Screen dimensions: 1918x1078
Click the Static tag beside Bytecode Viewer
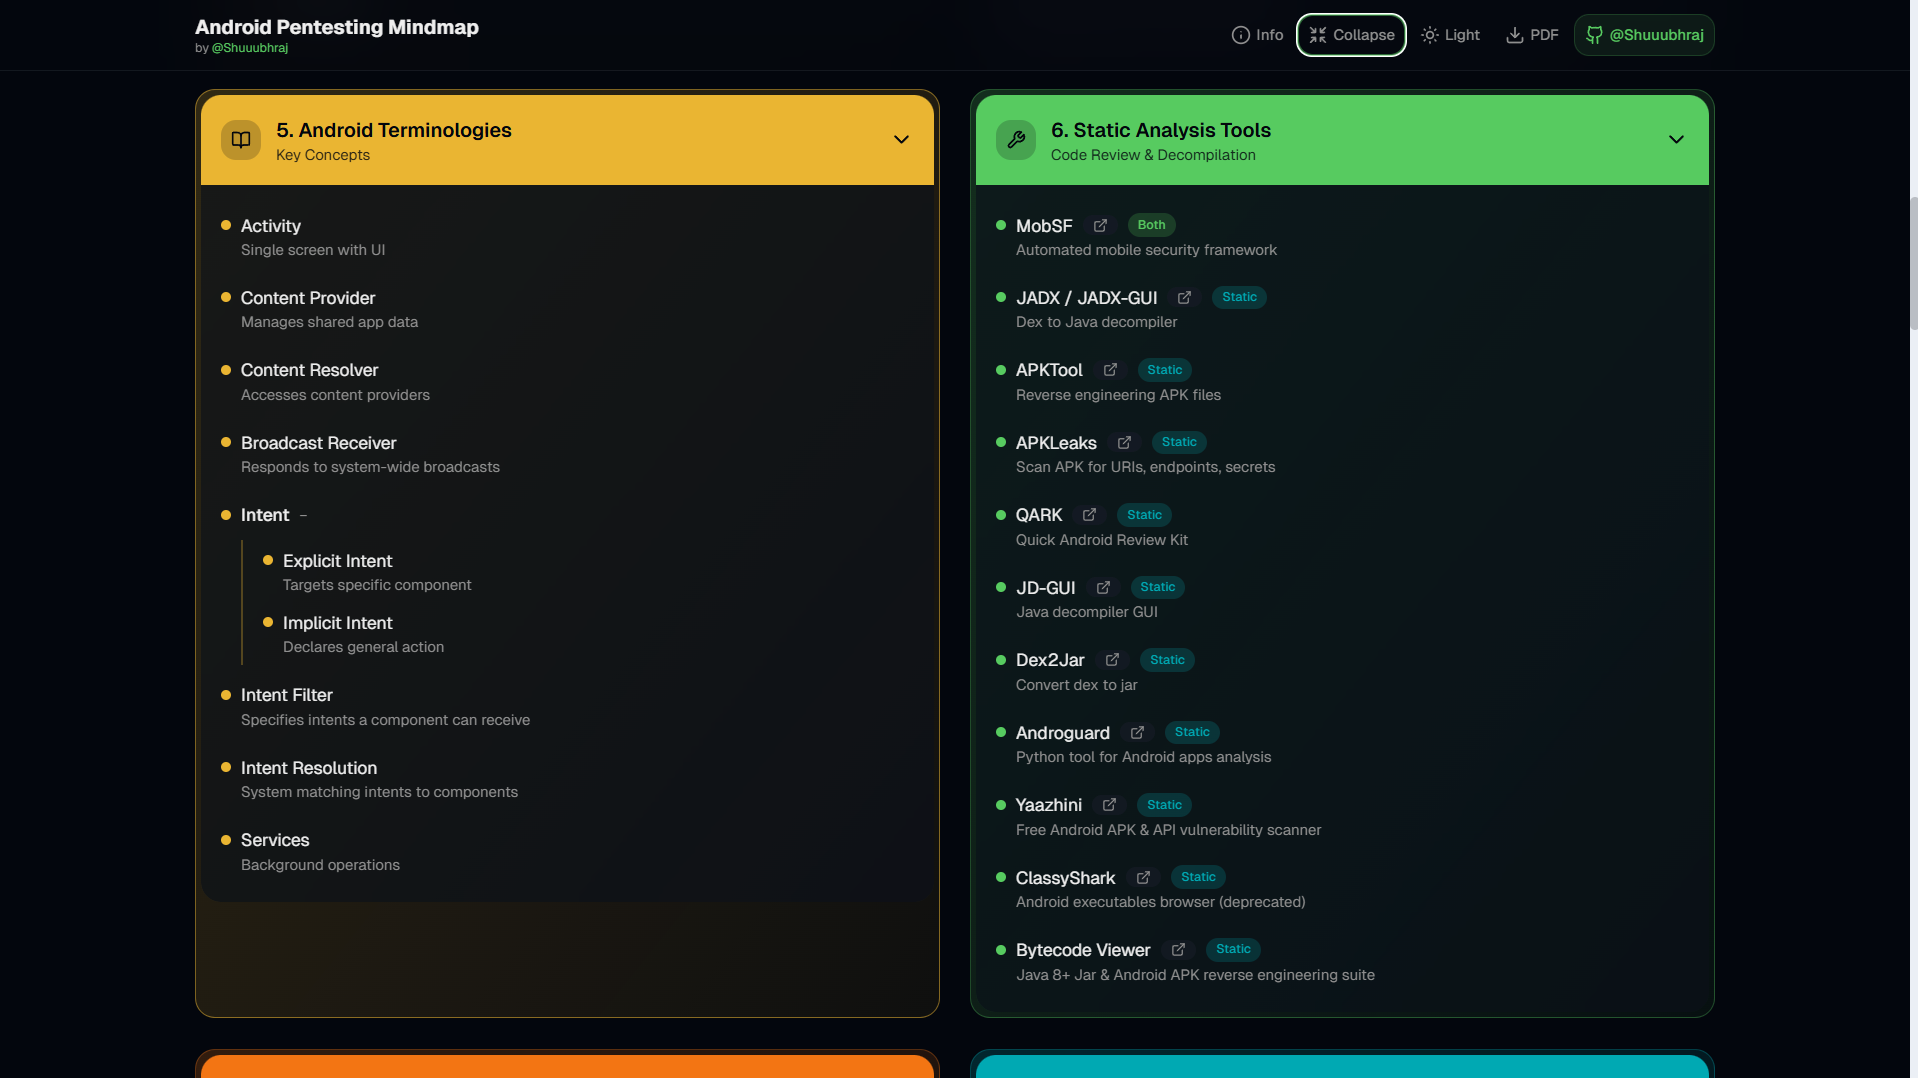click(x=1233, y=950)
